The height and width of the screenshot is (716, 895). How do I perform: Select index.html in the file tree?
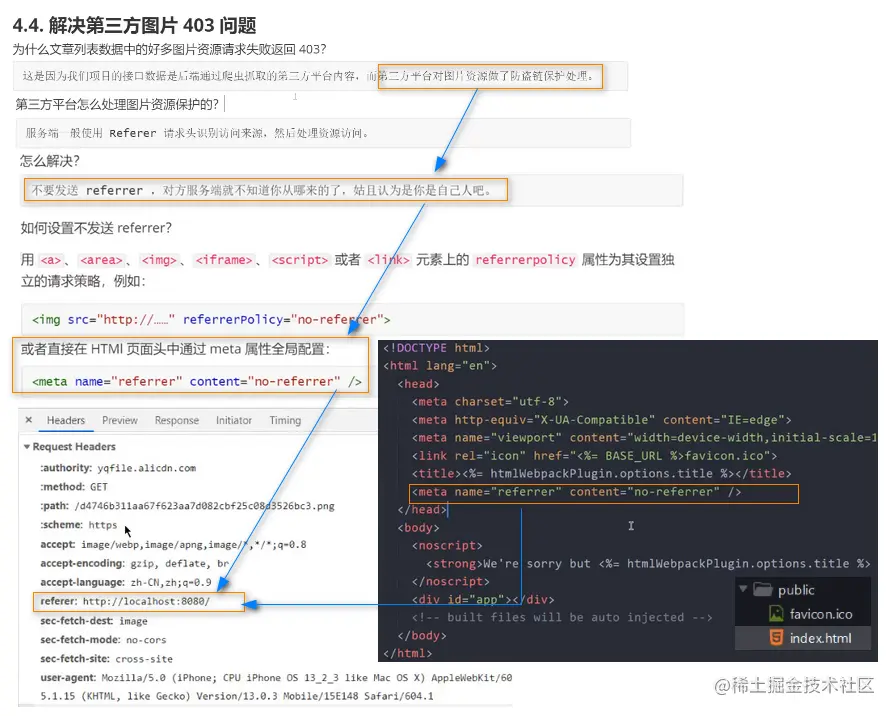820,638
